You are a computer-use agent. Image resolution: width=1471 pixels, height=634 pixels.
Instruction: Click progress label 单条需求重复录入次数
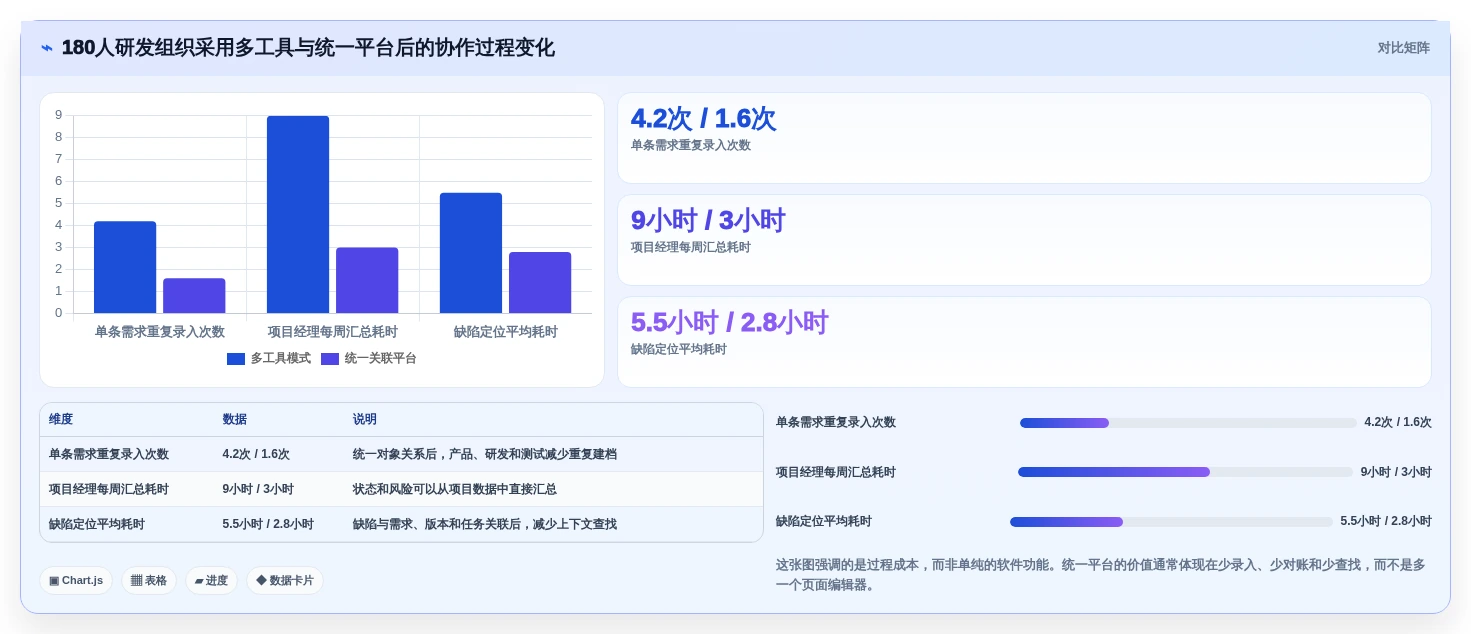(836, 422)
